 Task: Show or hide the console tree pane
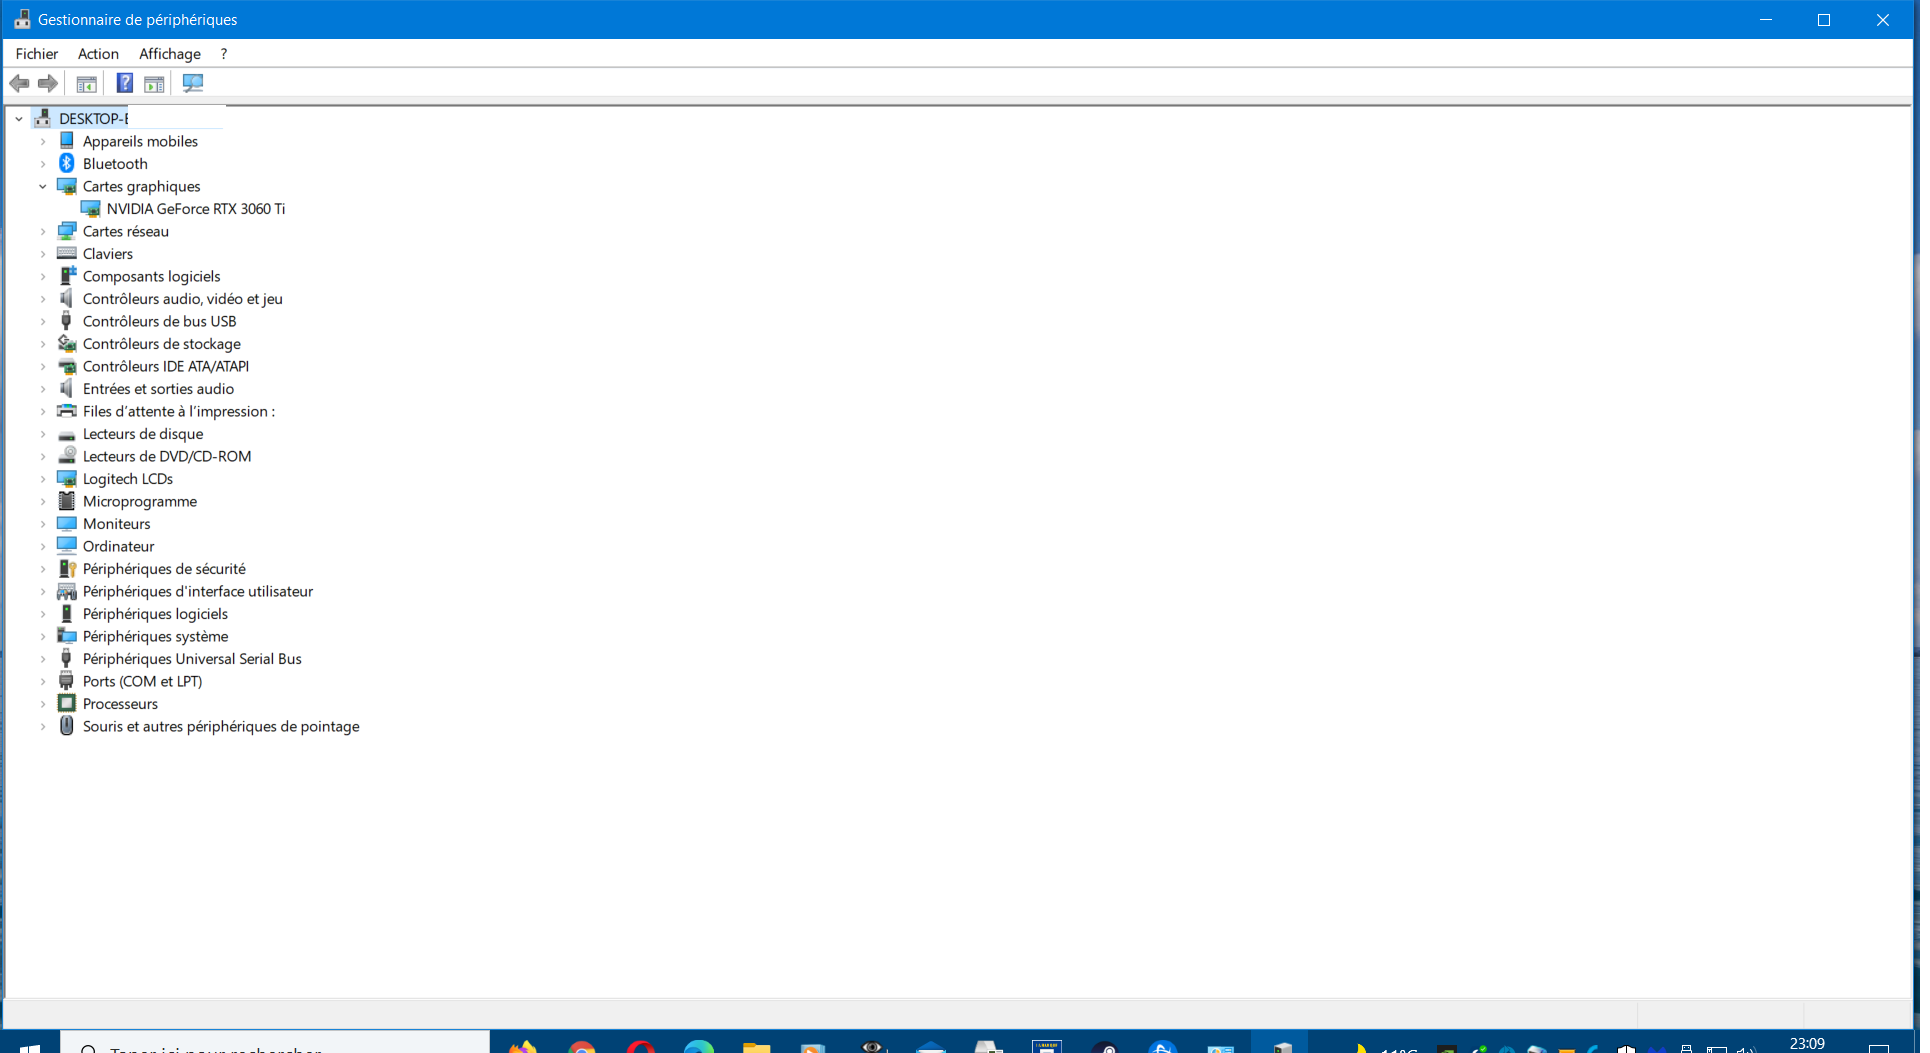click(x=87, y=84)
